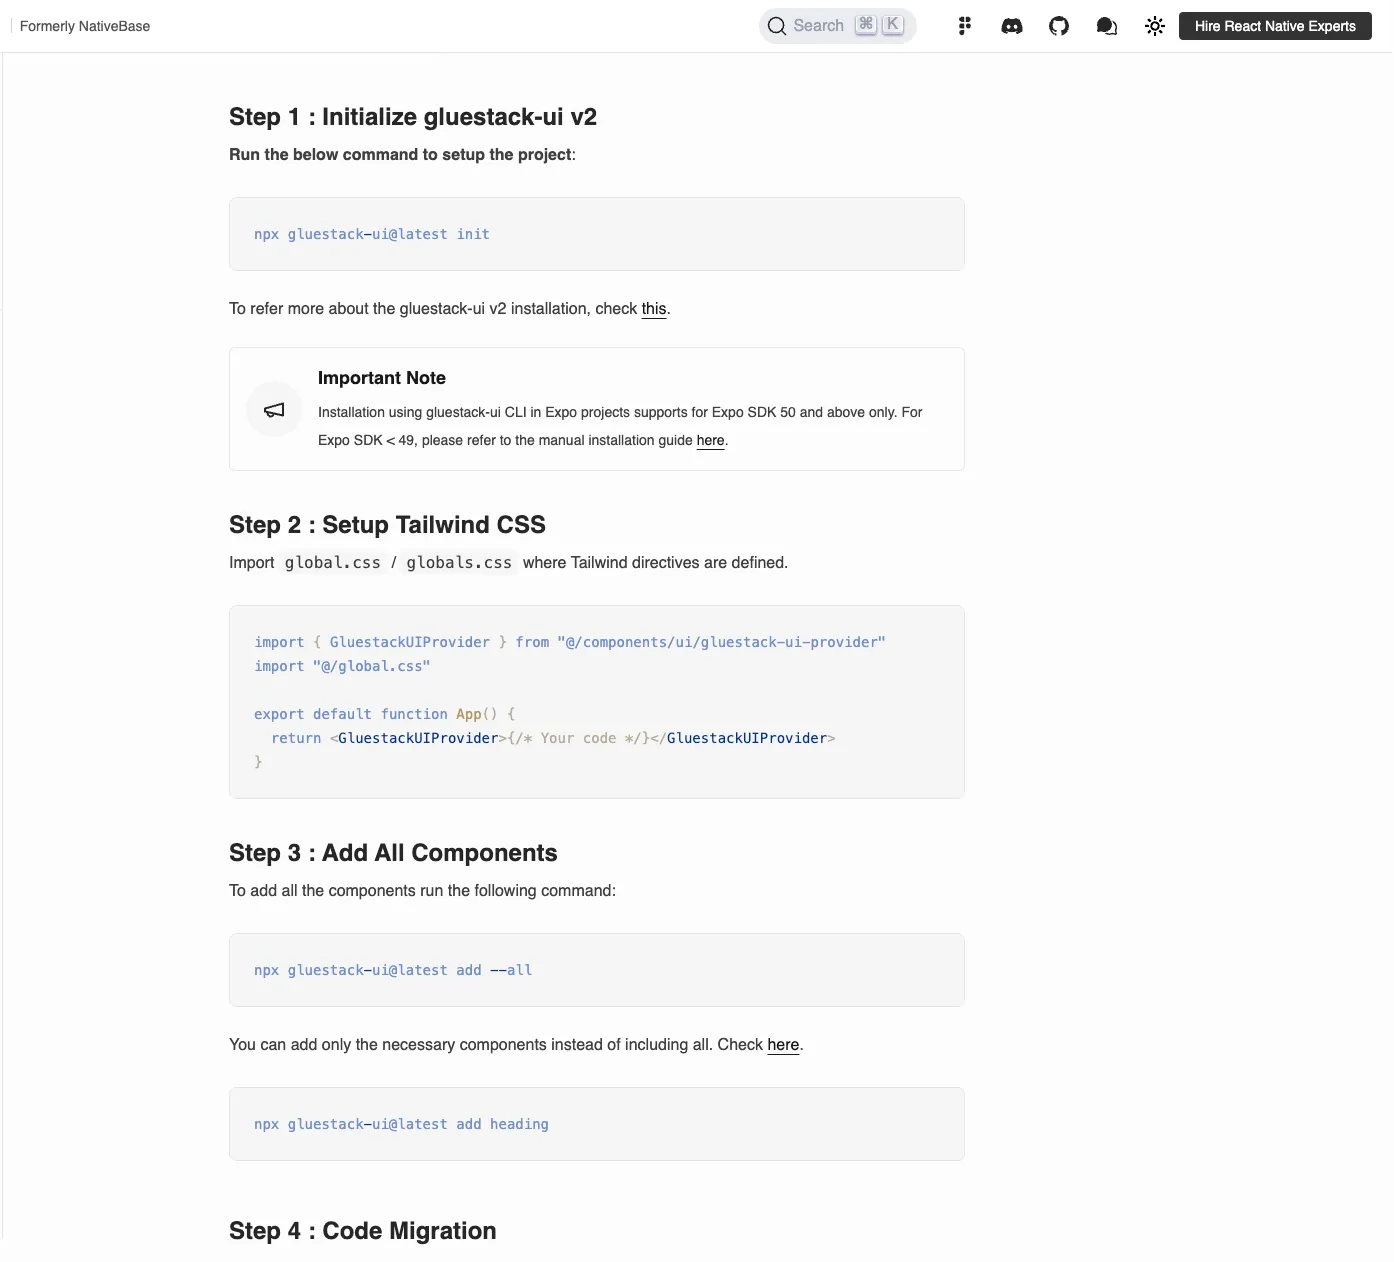Select the 'npx gluestack-ui@latest init' code block
Image resolution: width=1394 pixels, height=1262 pixels.
coord(371,234)
